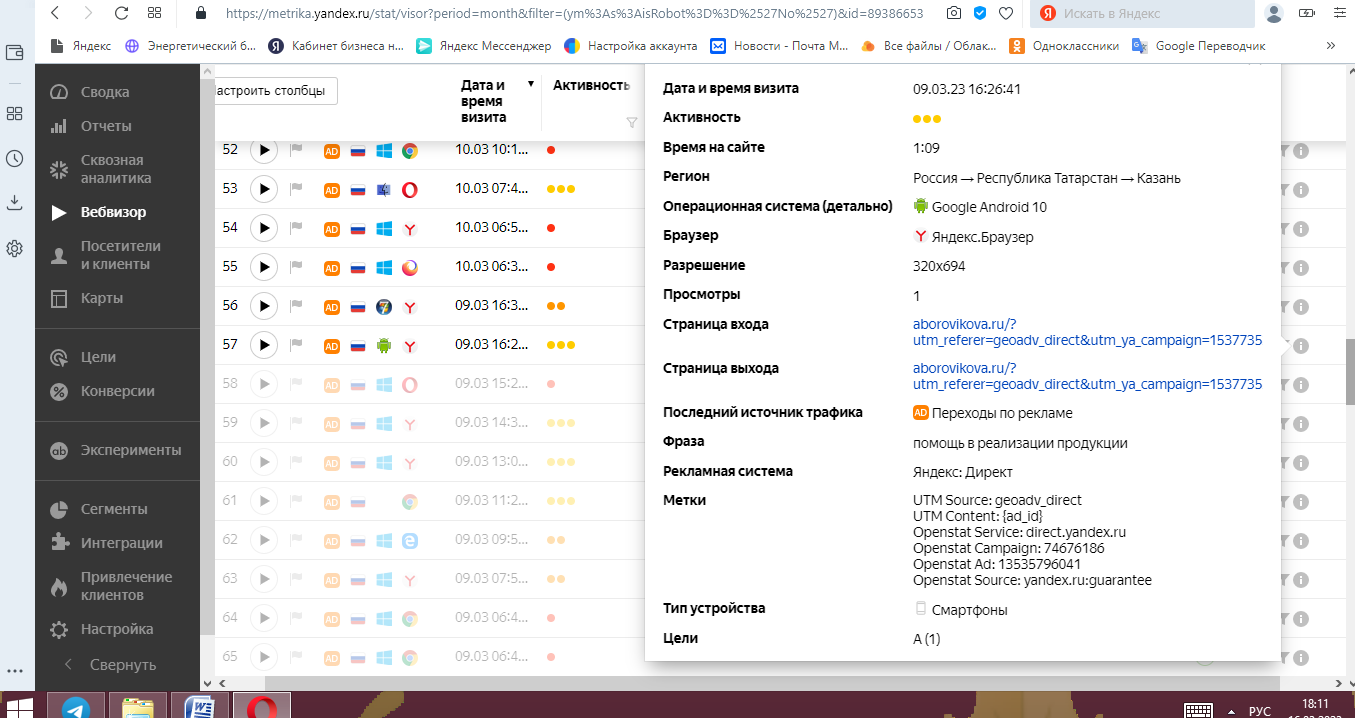The image size is (1355, 718).
Task: Toggle the flag marker on visit 55
Action: (x=296, y=267)
